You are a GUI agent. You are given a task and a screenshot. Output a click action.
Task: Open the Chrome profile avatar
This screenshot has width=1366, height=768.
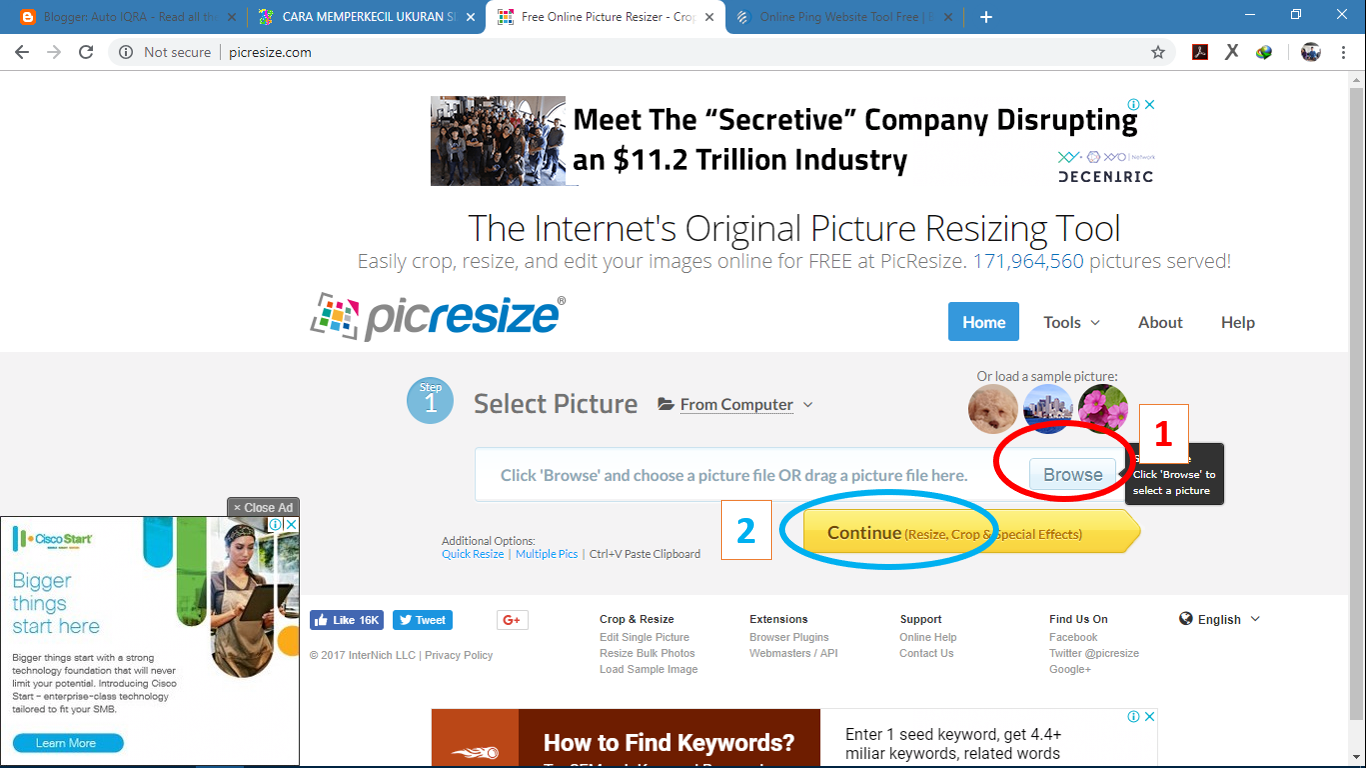point(1310,51)
